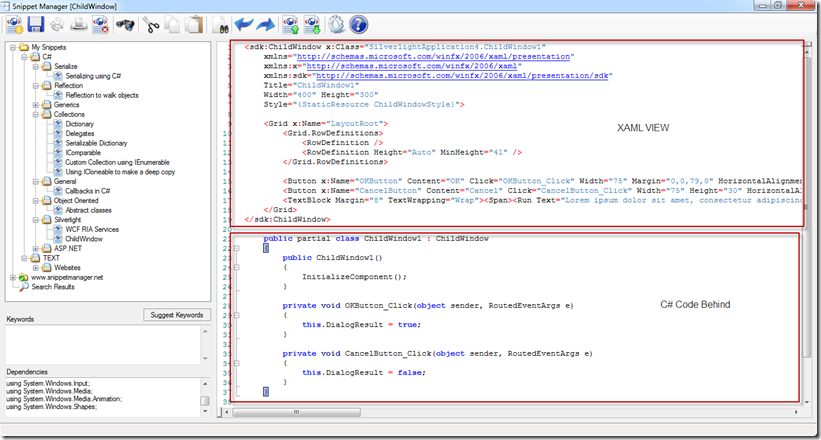The width and height of the screenshot is (821, 440).
Task: Expand the Websites folder
Action: coord(36,268)
